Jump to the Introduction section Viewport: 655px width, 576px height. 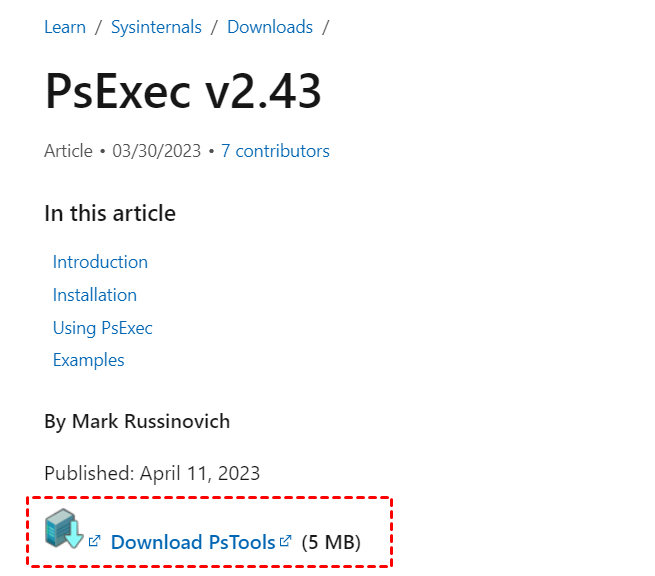click(x=100, y=262)
